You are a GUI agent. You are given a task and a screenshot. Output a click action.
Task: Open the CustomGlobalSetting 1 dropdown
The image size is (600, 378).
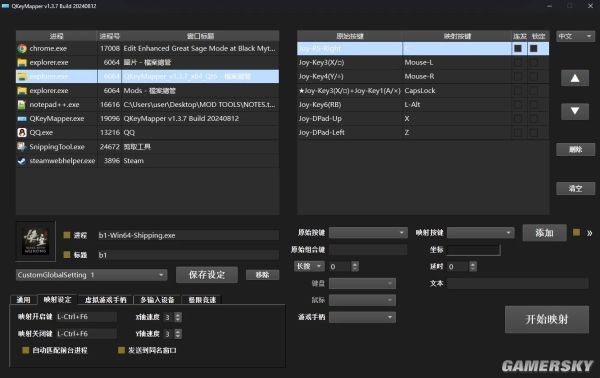[91, 275]
